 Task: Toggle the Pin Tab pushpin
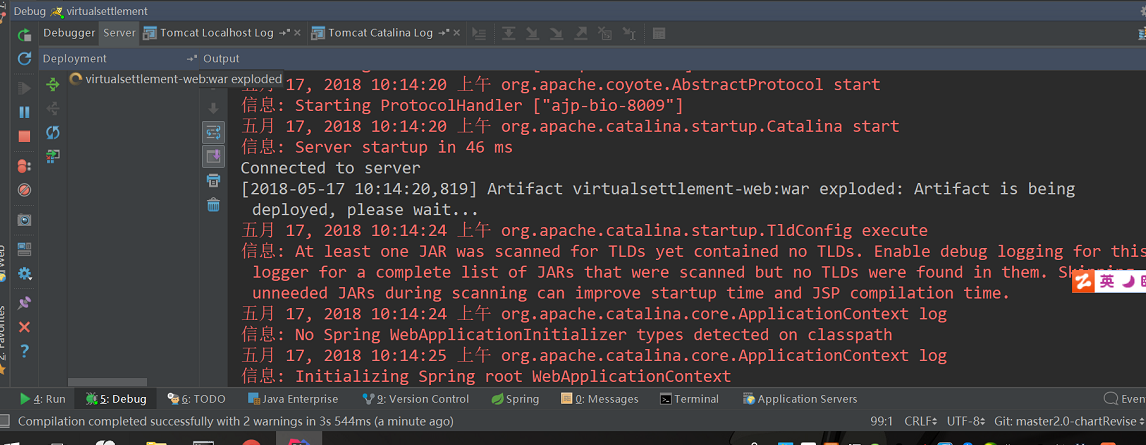tap(24, 303)
